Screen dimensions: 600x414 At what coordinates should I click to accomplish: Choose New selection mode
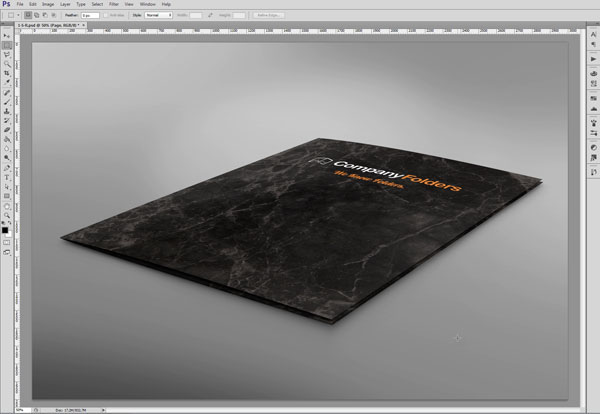tap(28, 15)
